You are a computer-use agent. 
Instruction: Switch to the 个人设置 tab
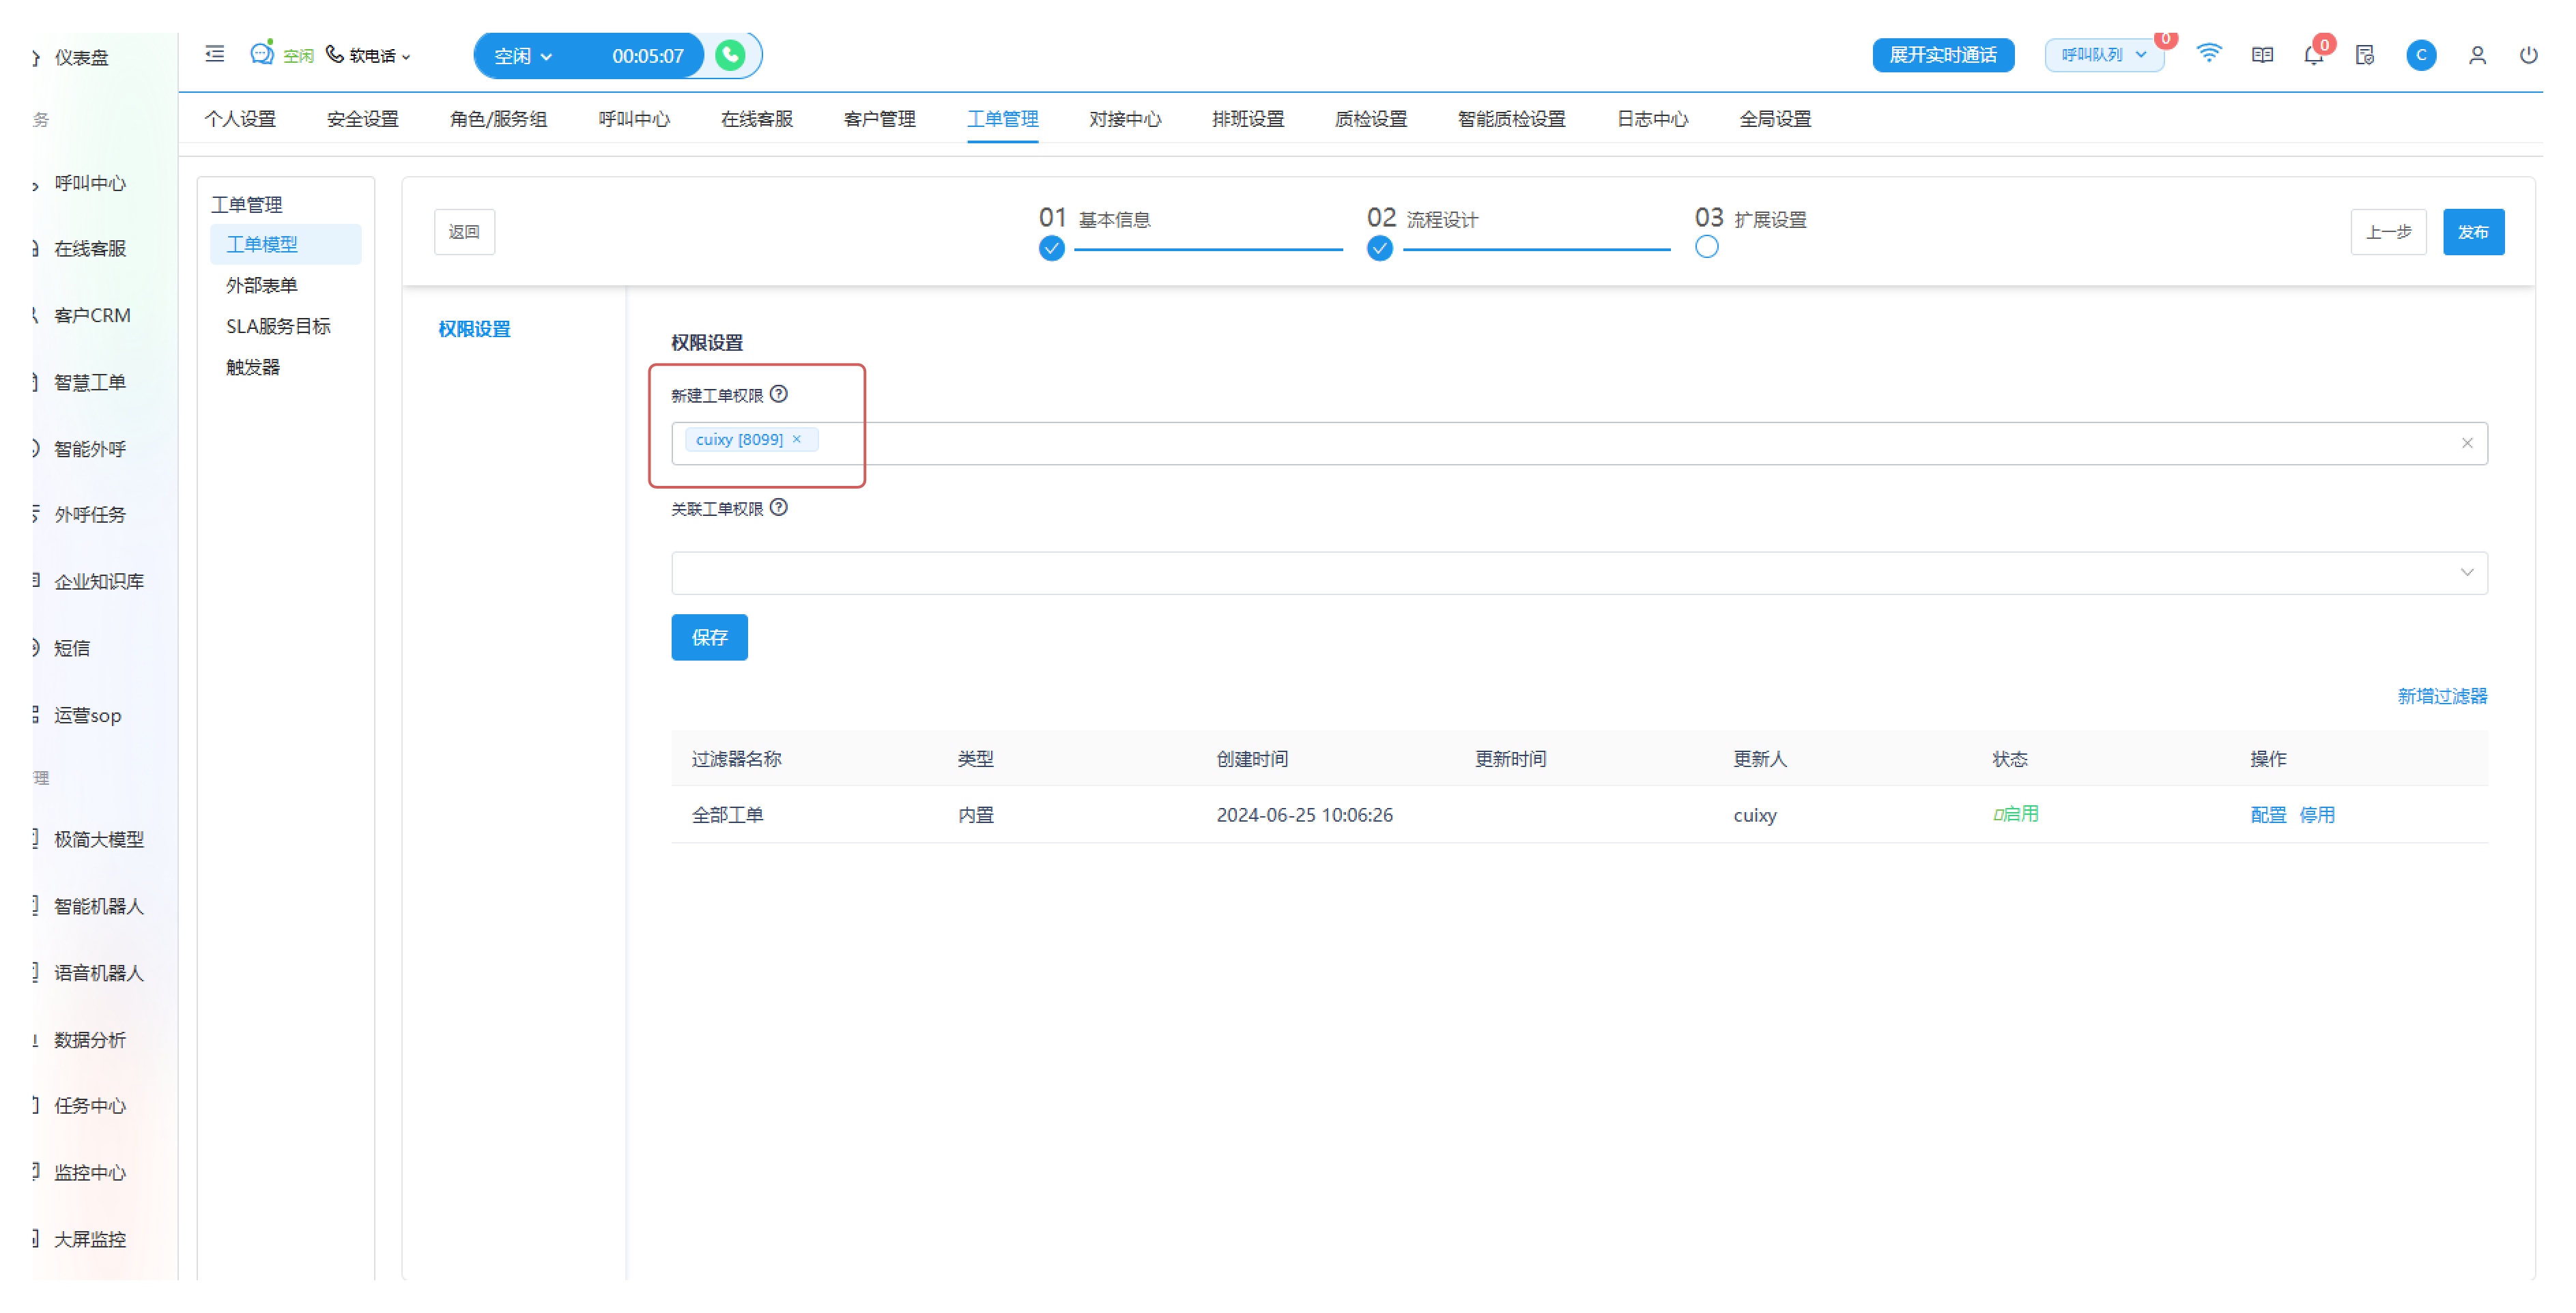240,119
